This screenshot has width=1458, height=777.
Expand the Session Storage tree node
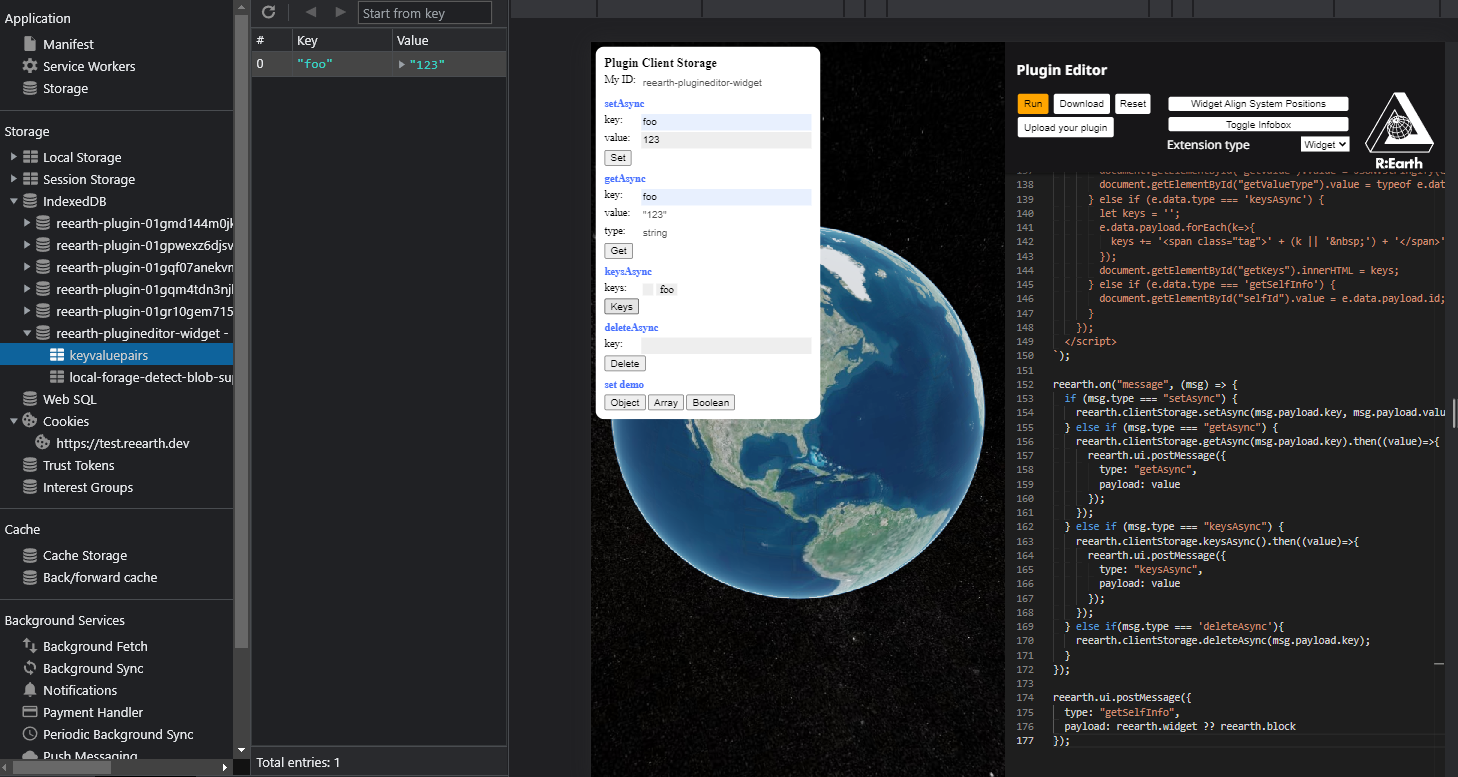point(14,179)
